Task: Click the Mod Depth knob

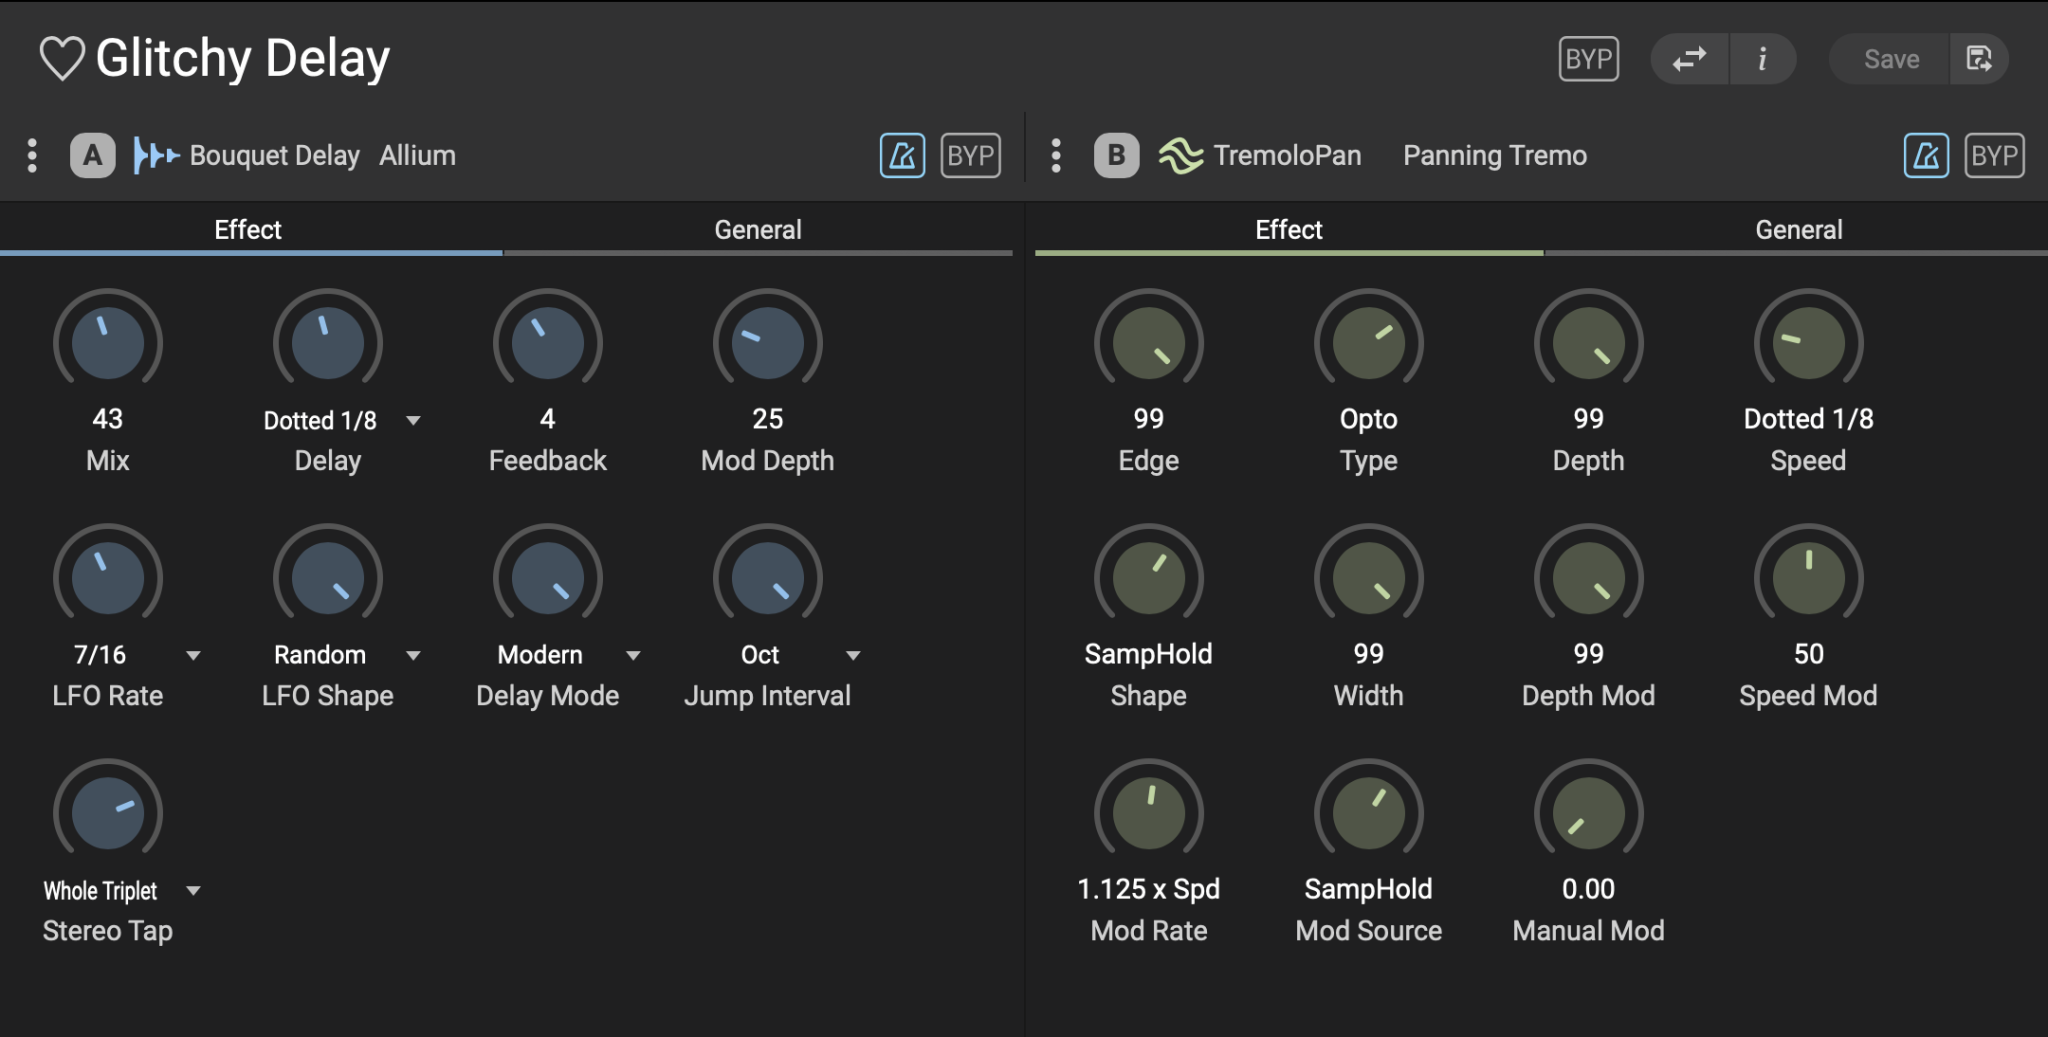Action: (x=768, y=342)
